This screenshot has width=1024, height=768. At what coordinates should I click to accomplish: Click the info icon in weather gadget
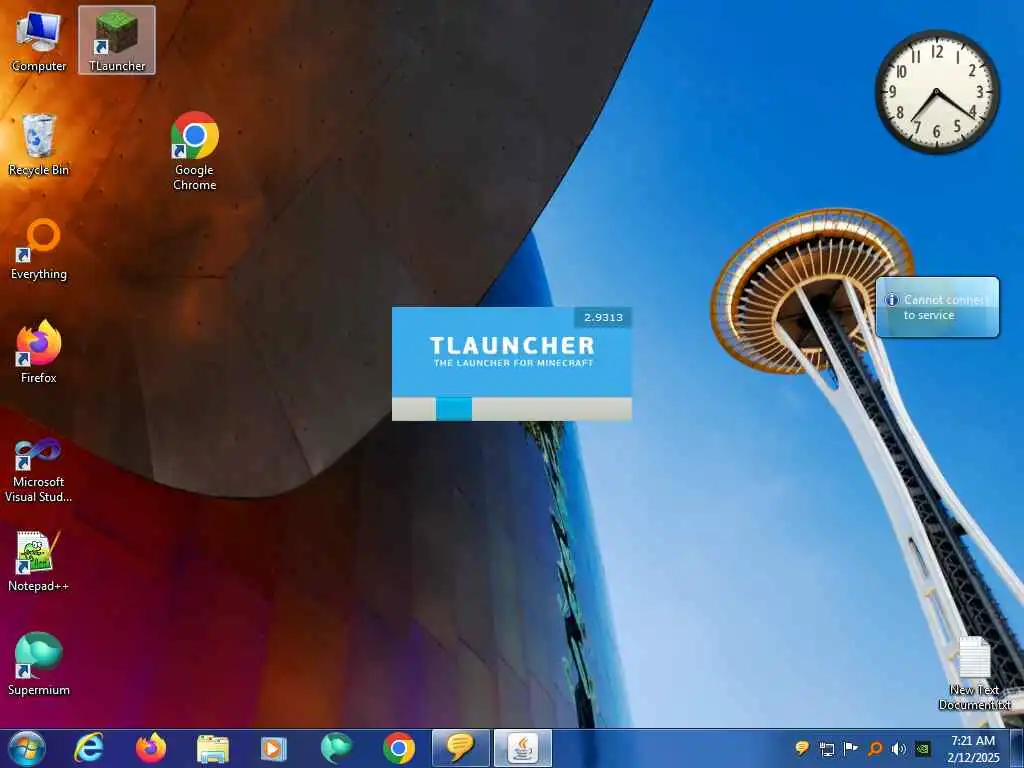tap(891, 300)
